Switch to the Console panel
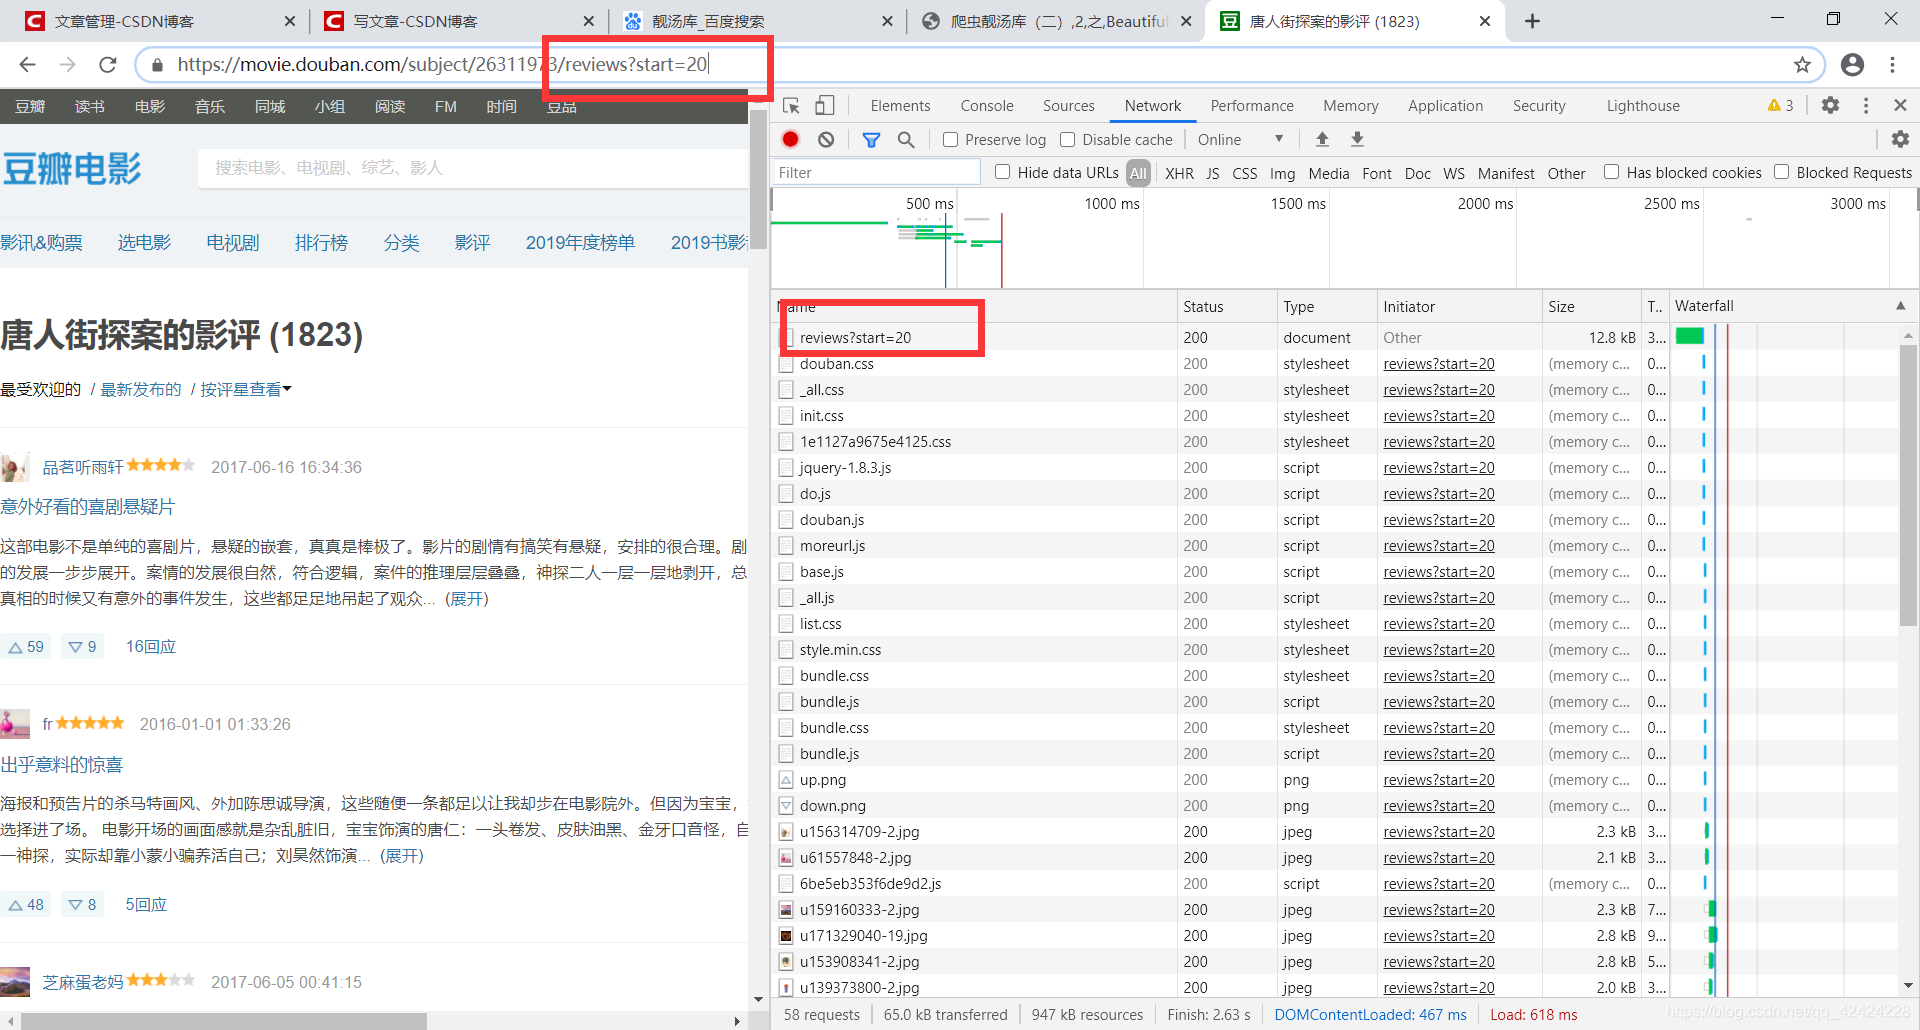The height and width of the screenshot is (1030, 1920). point(987,106)
